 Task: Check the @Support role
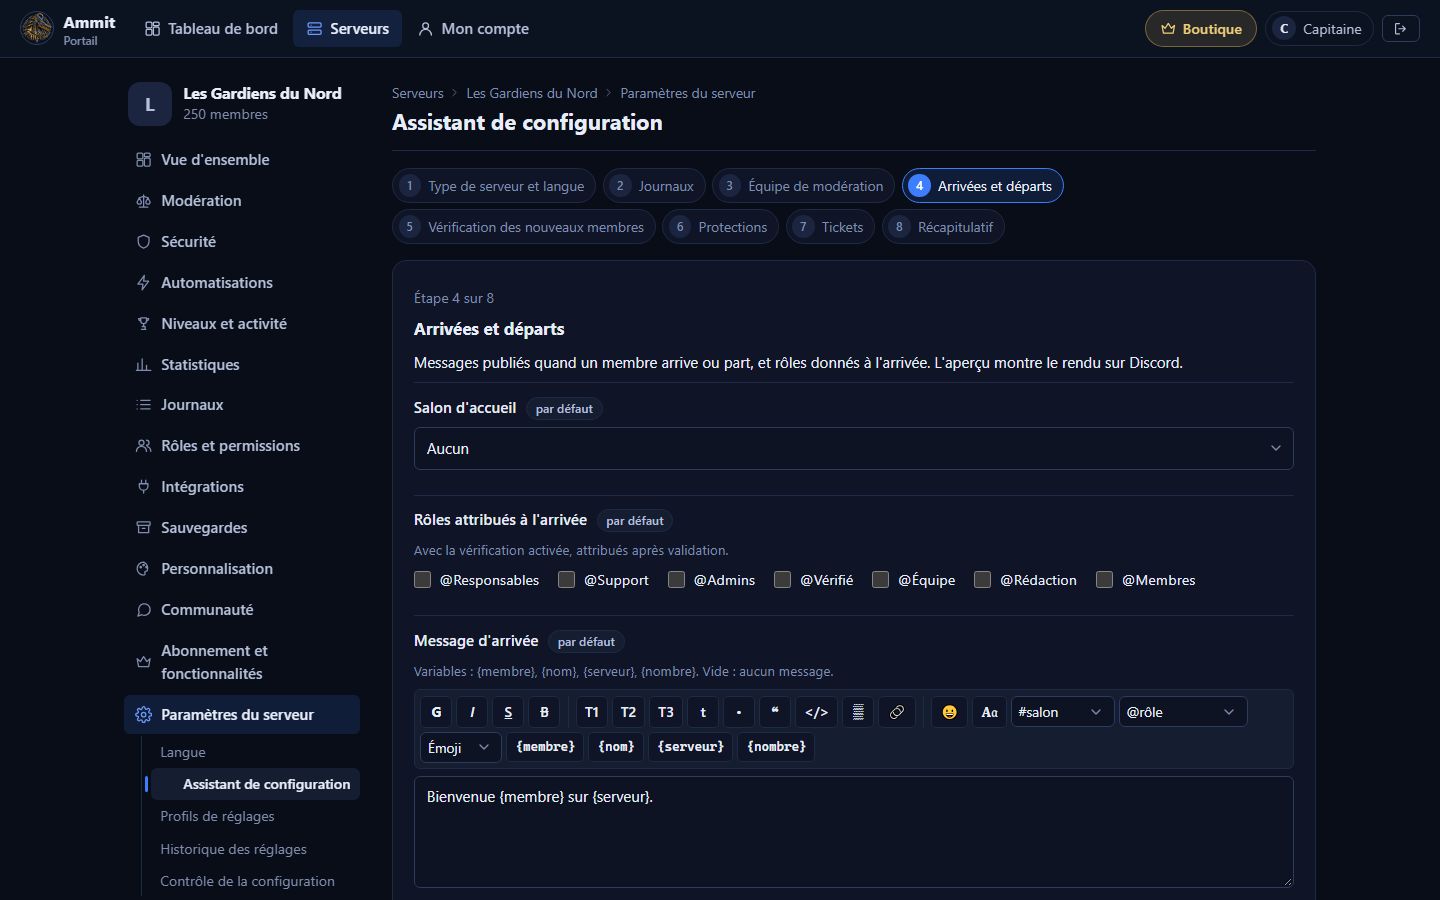point(566,580)
